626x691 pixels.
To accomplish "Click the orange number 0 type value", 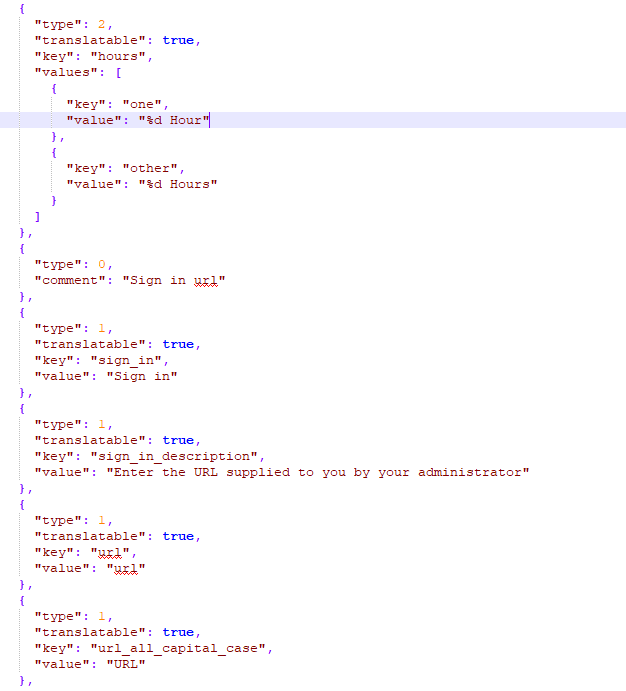I will tap(102, 264).
